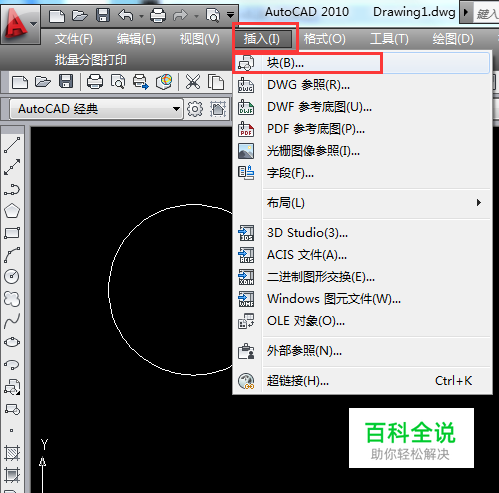The width and height of the screenshot is (499, 493).
Task: Select the Point tool
Action: 11,431
